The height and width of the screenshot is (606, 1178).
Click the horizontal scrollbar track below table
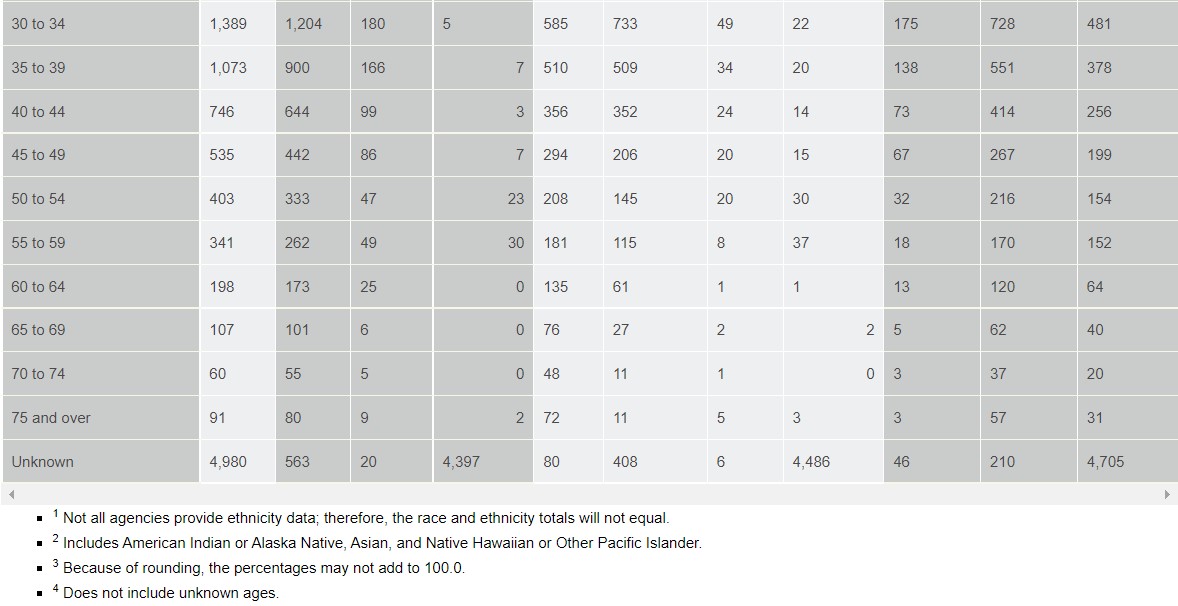[588, 495]
